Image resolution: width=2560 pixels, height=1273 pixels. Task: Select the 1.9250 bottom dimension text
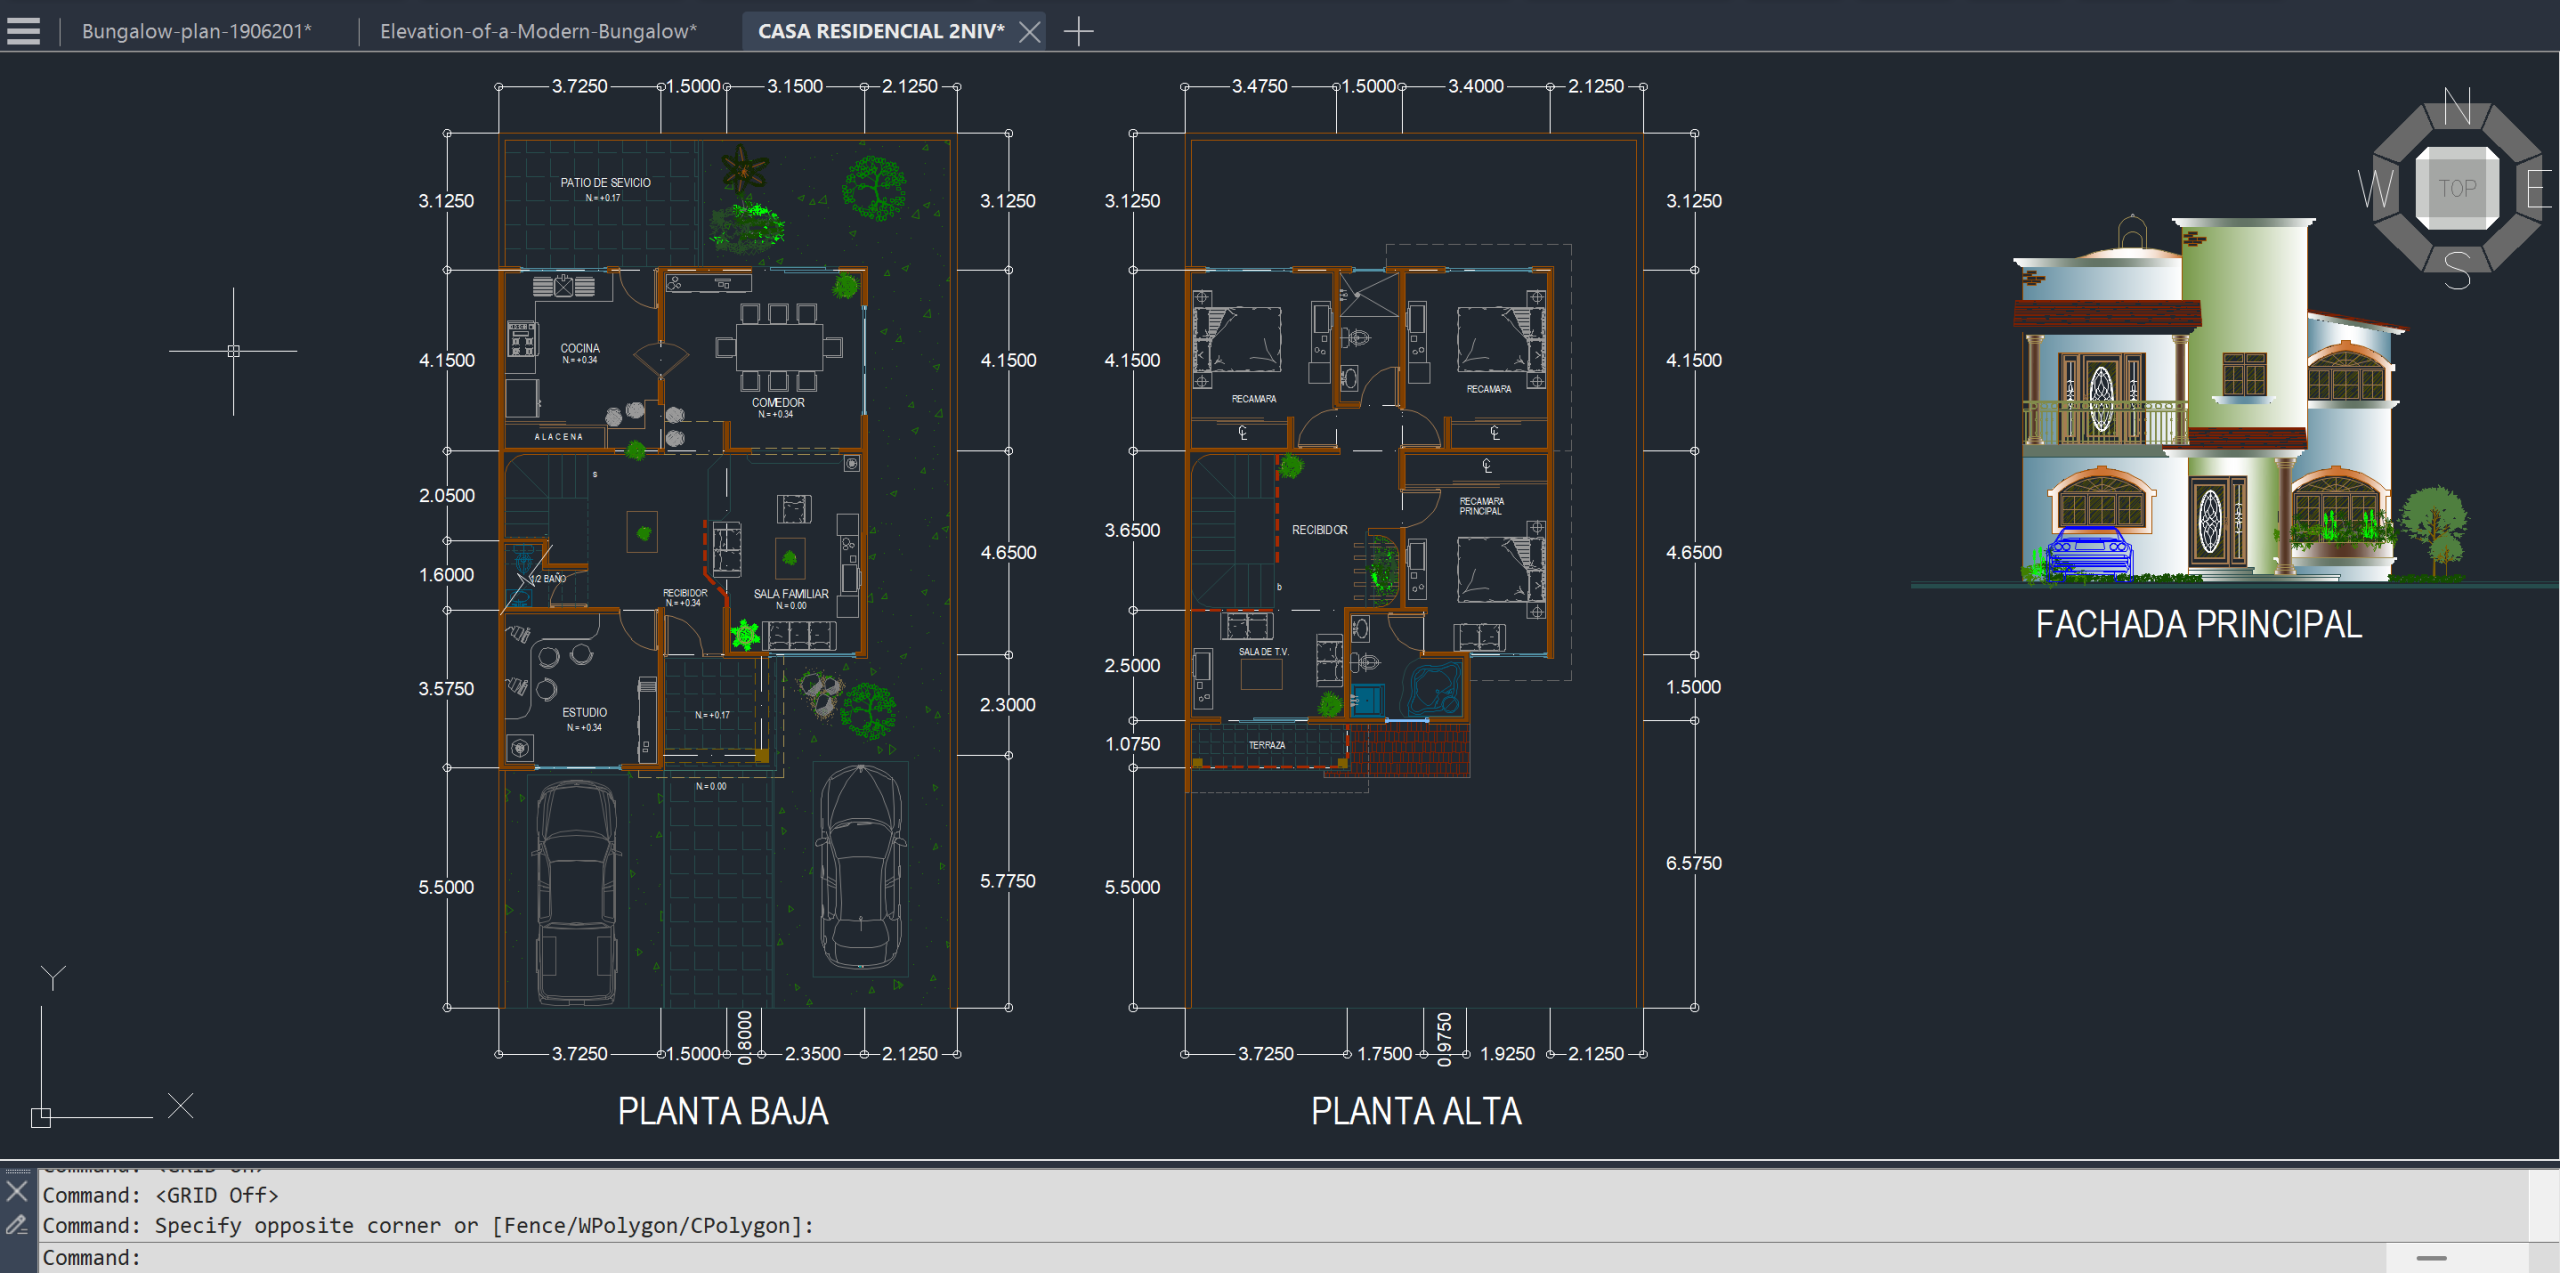point(1507,1054)
